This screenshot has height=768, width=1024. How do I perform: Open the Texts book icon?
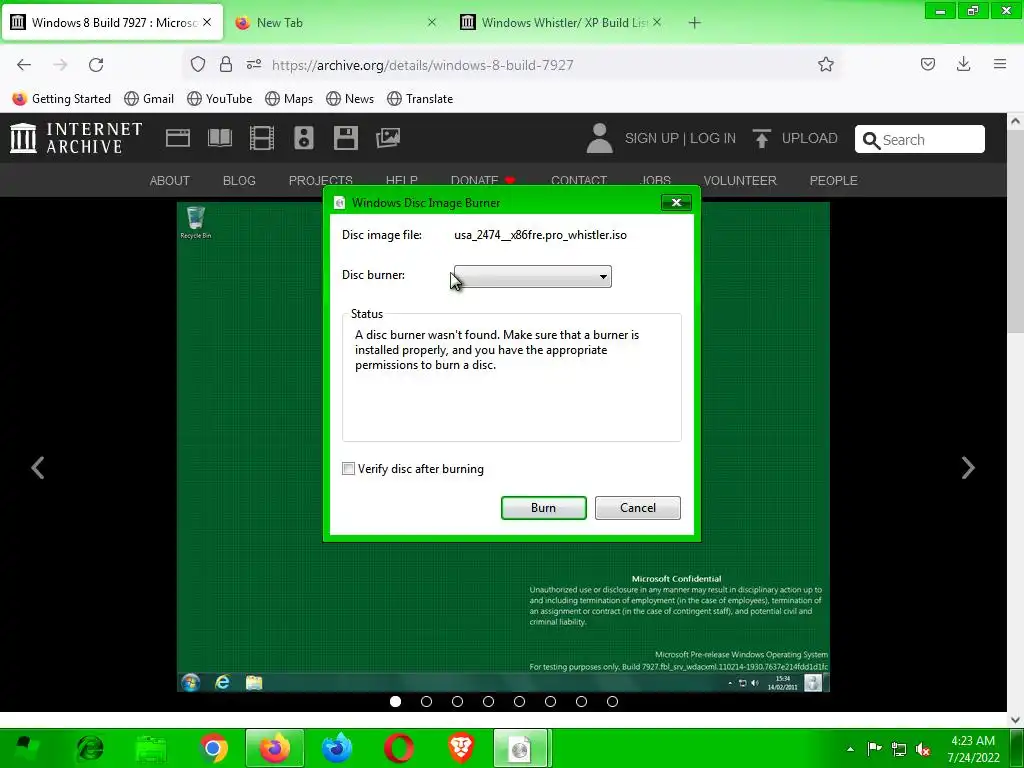[x=219, y=138]
